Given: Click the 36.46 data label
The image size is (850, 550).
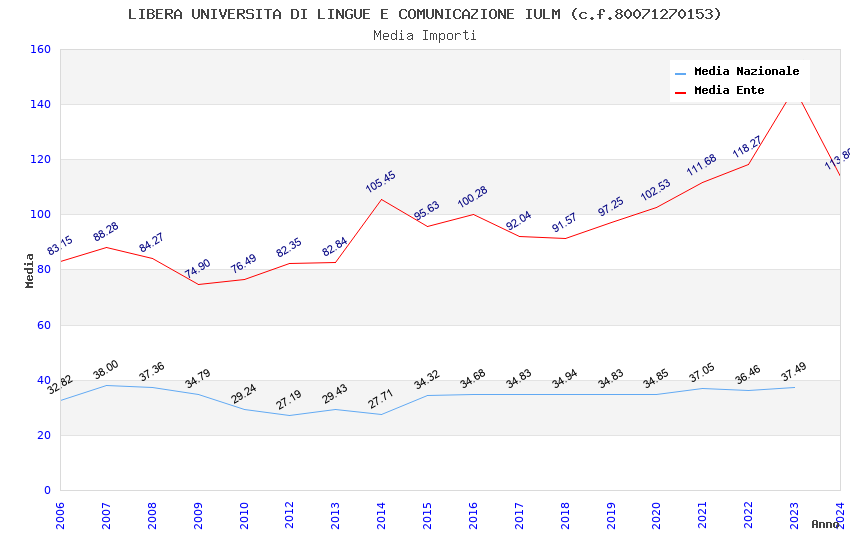Looking at the screenshot, I should tap(748, 375).
